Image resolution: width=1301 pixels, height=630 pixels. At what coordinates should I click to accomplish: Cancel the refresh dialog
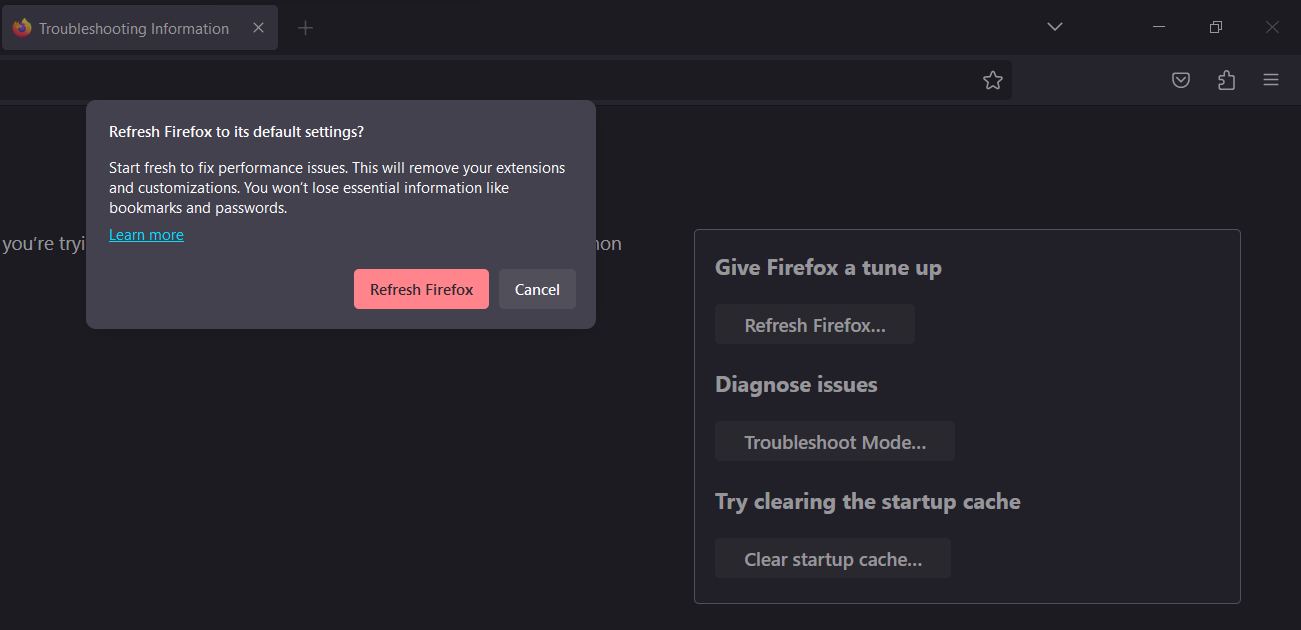coord(537,289)
